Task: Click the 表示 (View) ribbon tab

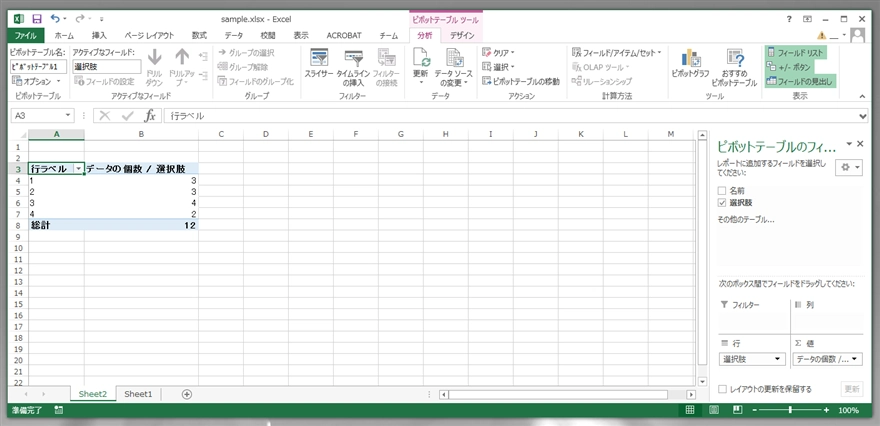Action: click(x=301, y=35)
